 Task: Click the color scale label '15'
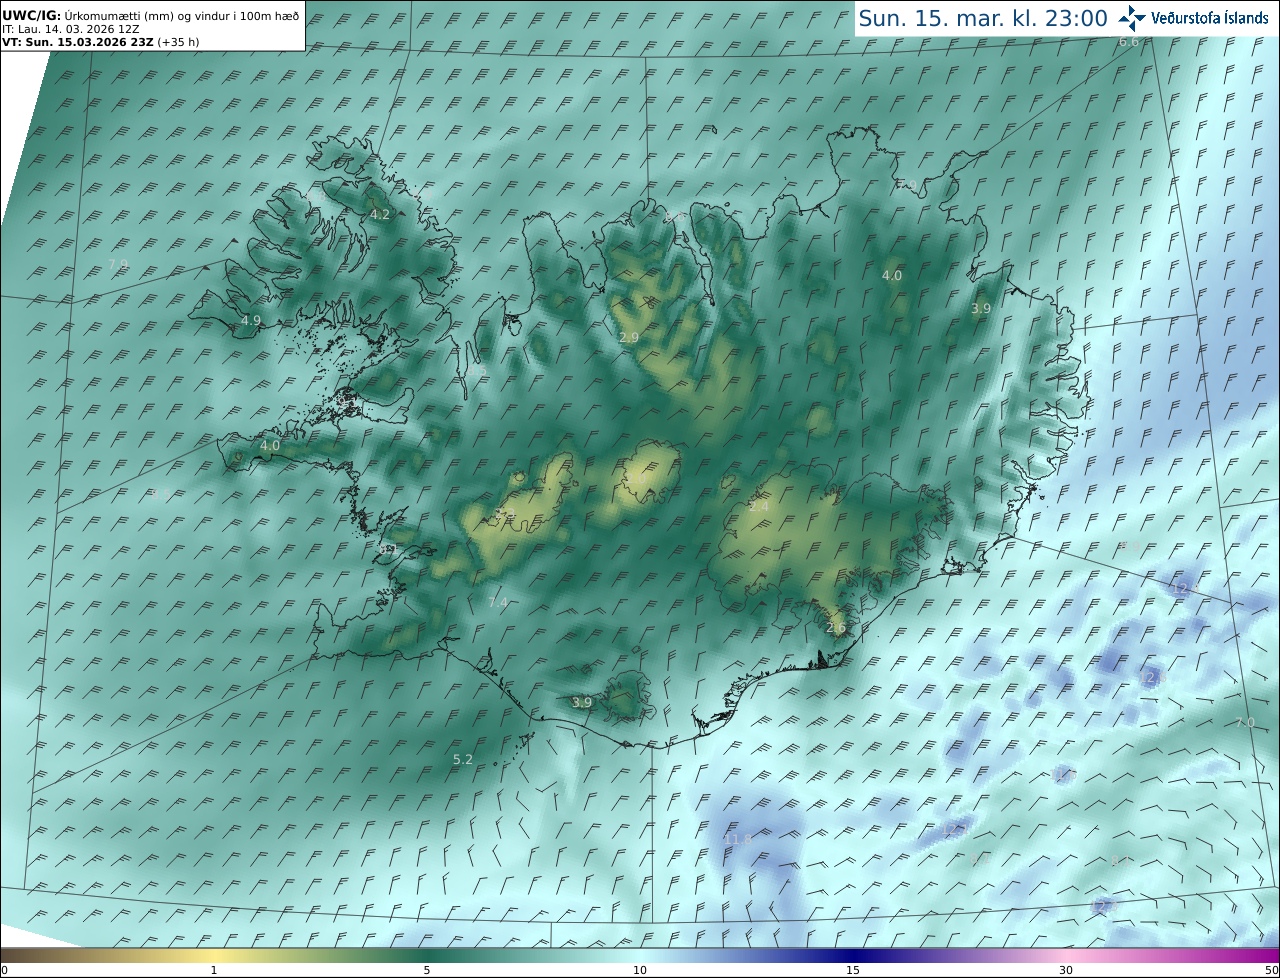pyautogui.click(x=853, y=970)
